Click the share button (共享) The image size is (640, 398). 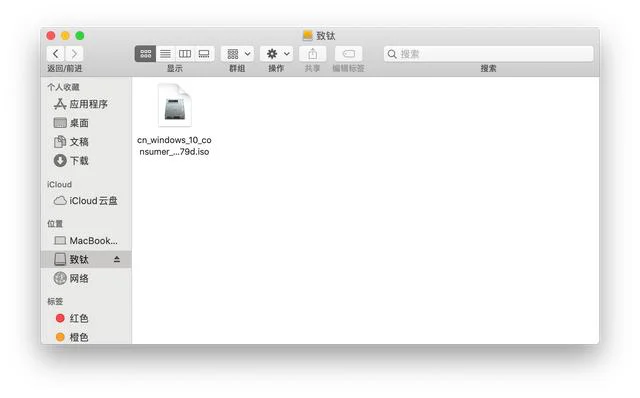point(313,54)
